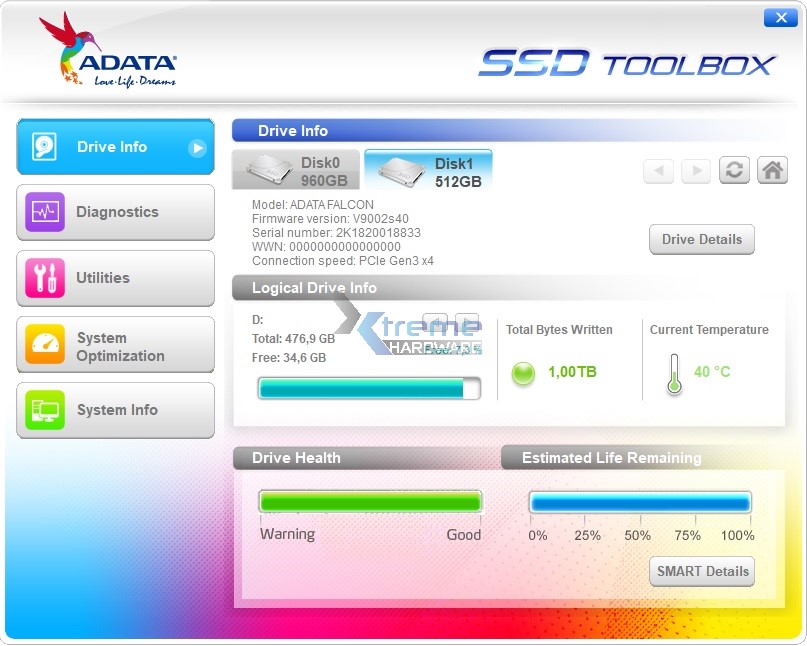
Task: Click the D: drive capacity usage bar
Action: [x=369, y=388]
